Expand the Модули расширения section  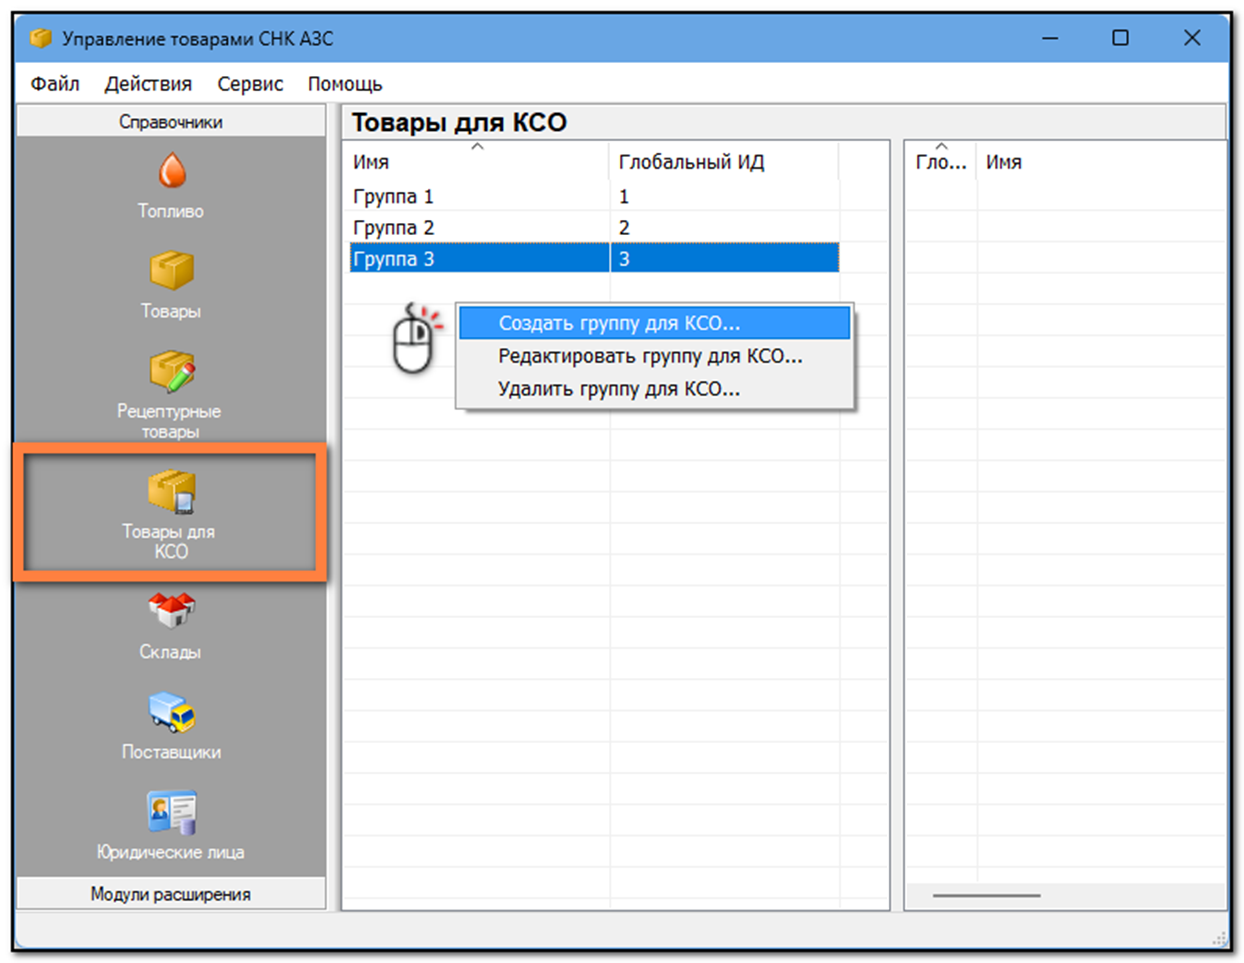click(171, 894)
